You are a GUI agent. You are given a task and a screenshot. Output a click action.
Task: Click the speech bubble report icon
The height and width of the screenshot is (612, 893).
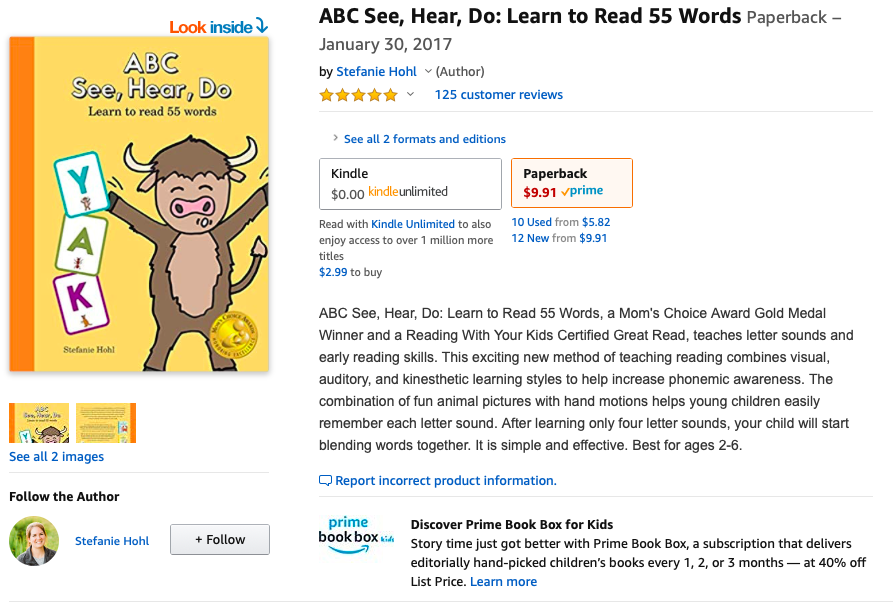pos(325,480)
